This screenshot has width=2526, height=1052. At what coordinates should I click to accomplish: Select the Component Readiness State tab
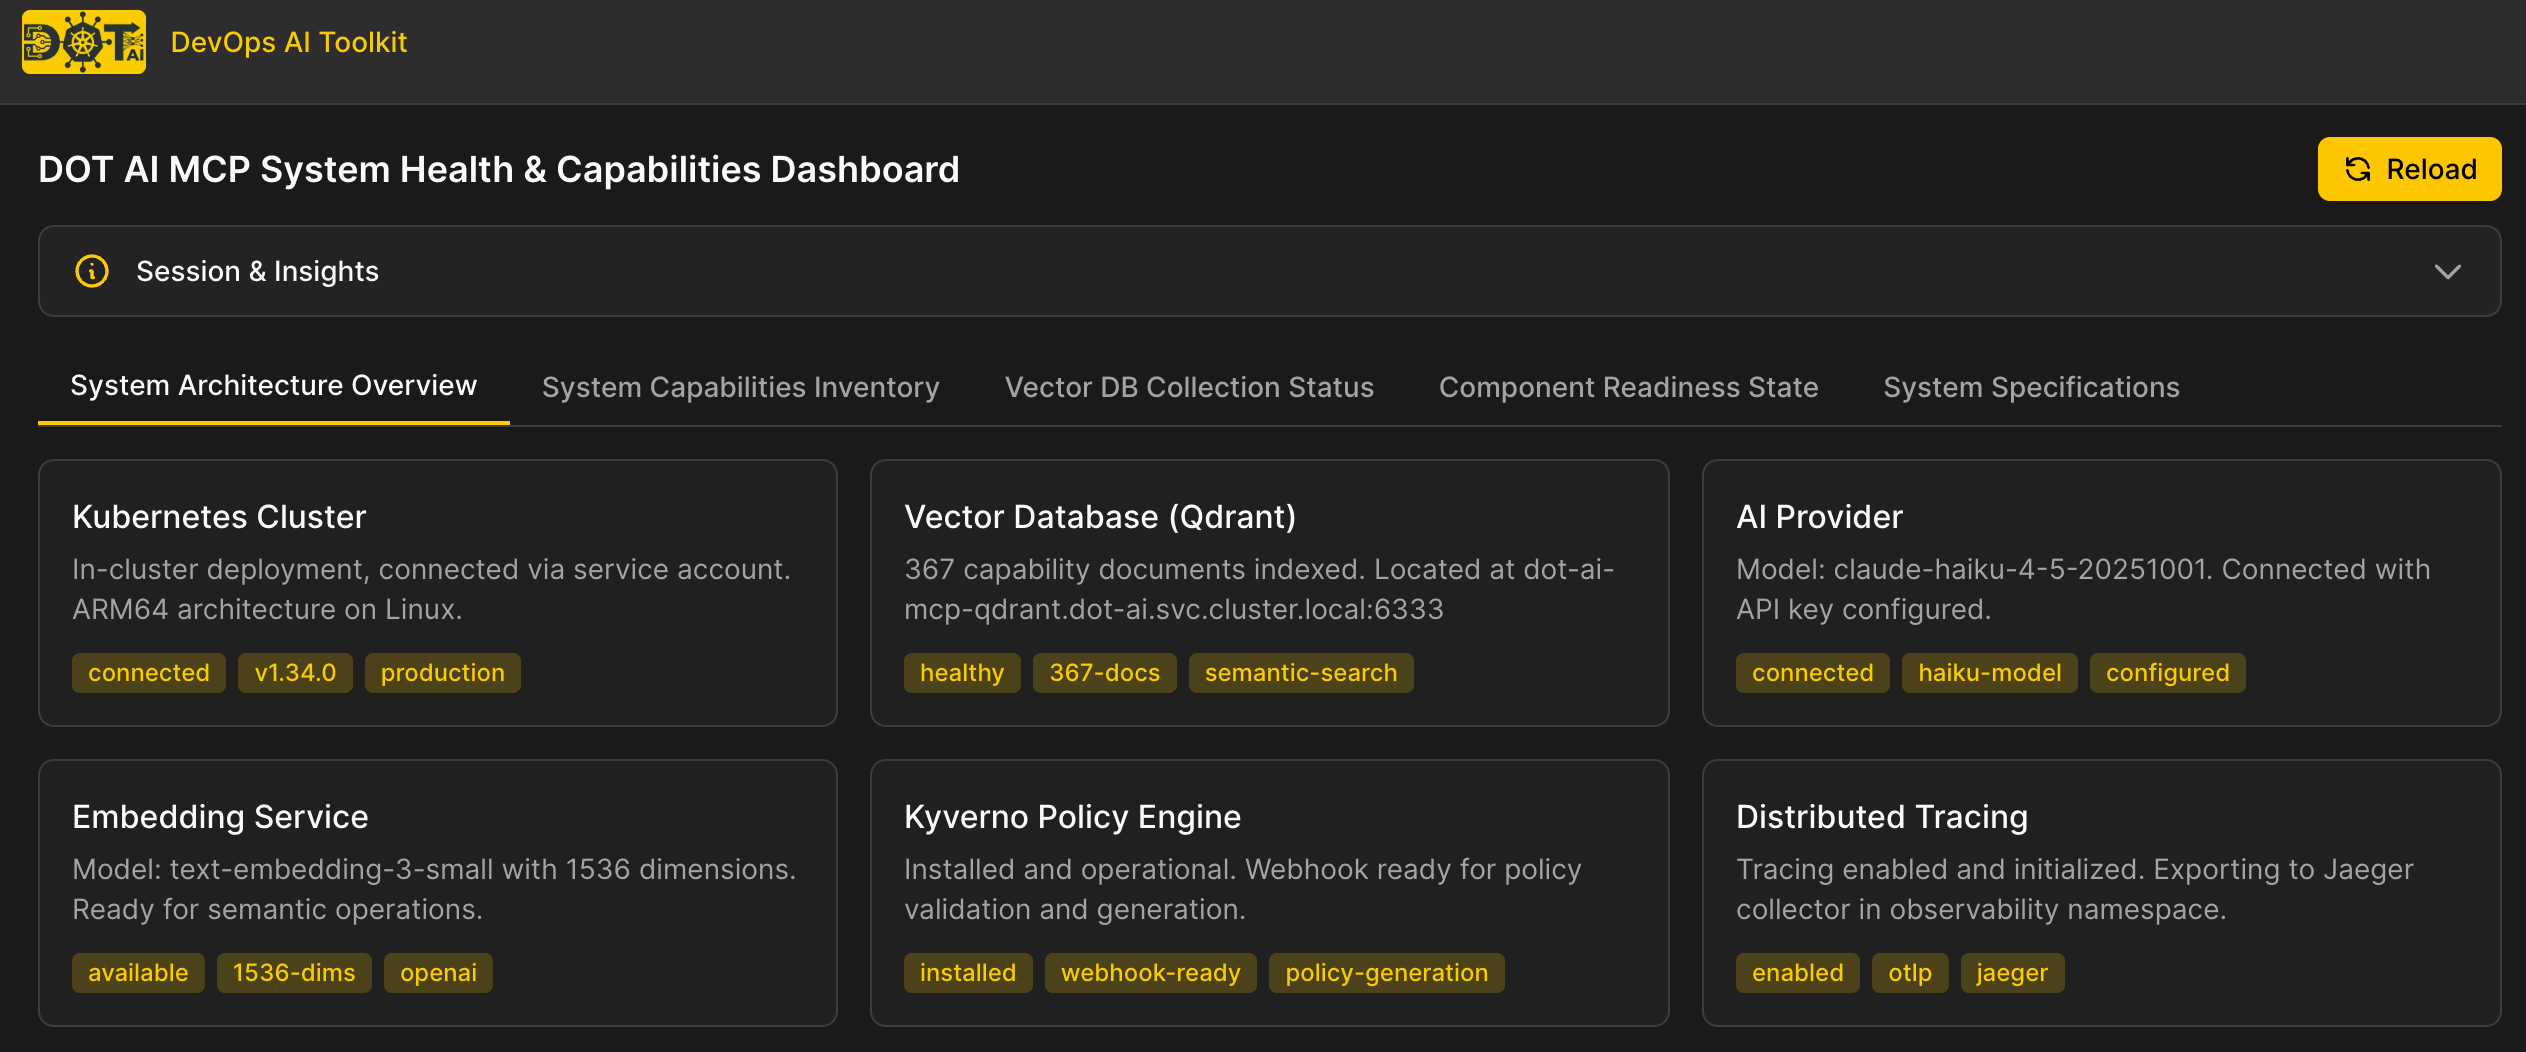[1628, 387]
